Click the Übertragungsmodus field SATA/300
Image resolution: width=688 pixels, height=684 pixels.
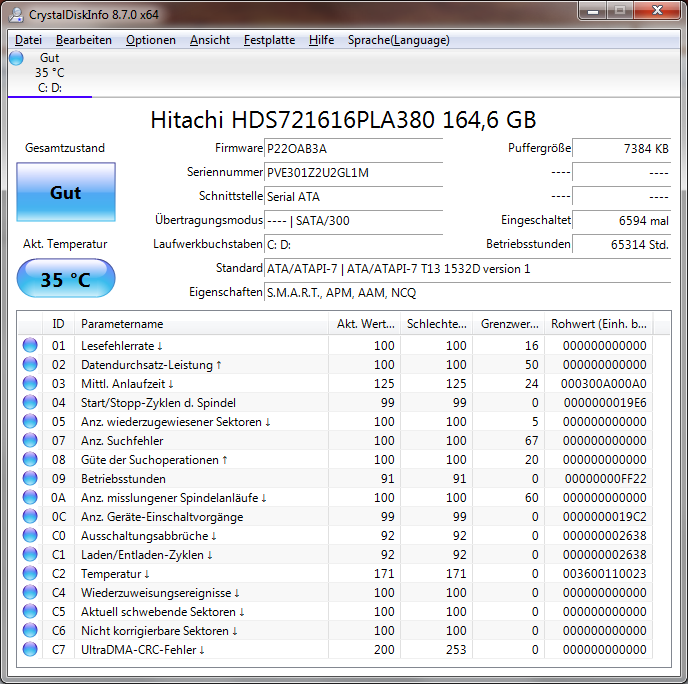[353, 220]
